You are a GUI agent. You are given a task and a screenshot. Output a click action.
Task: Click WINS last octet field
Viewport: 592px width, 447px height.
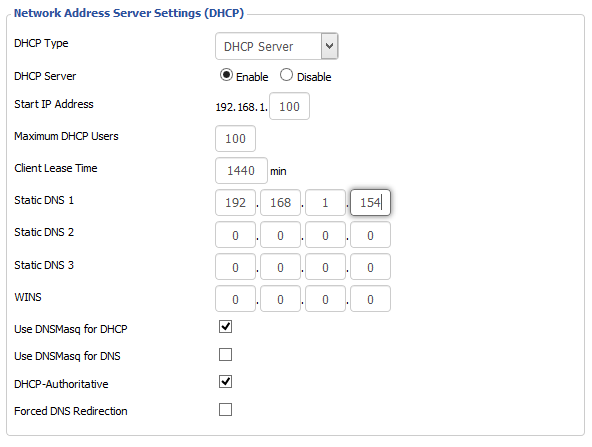[370, 299]
